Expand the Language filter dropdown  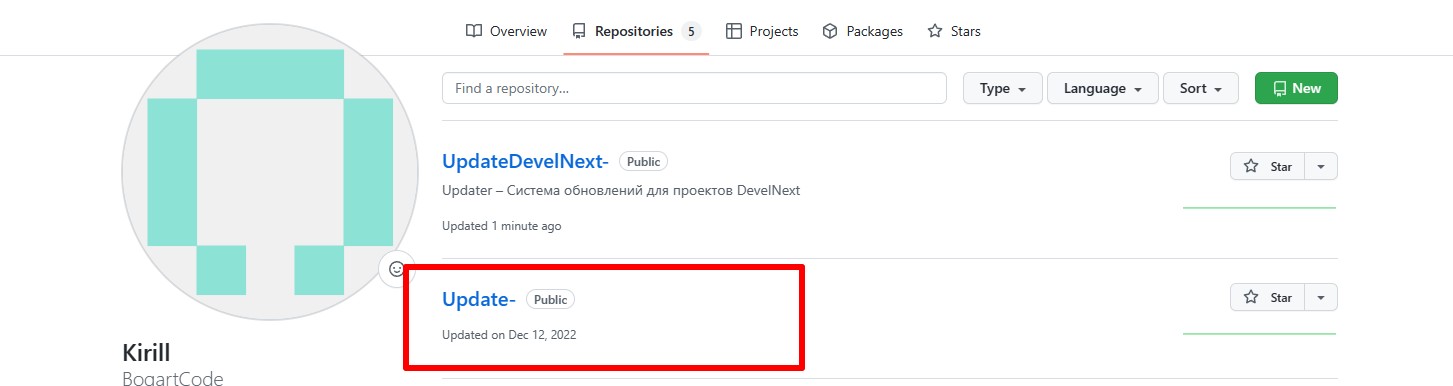click(x=1102, y=88)
